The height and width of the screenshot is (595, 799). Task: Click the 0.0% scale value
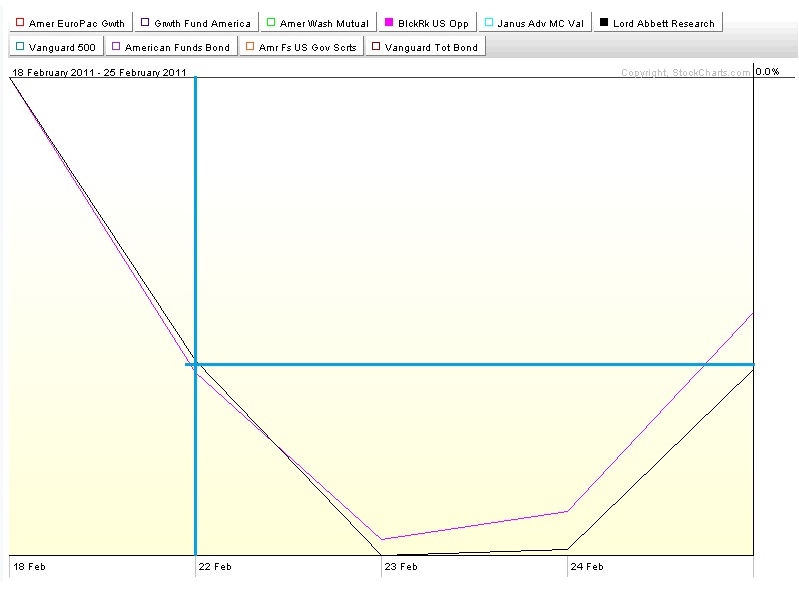click(767, 71)
